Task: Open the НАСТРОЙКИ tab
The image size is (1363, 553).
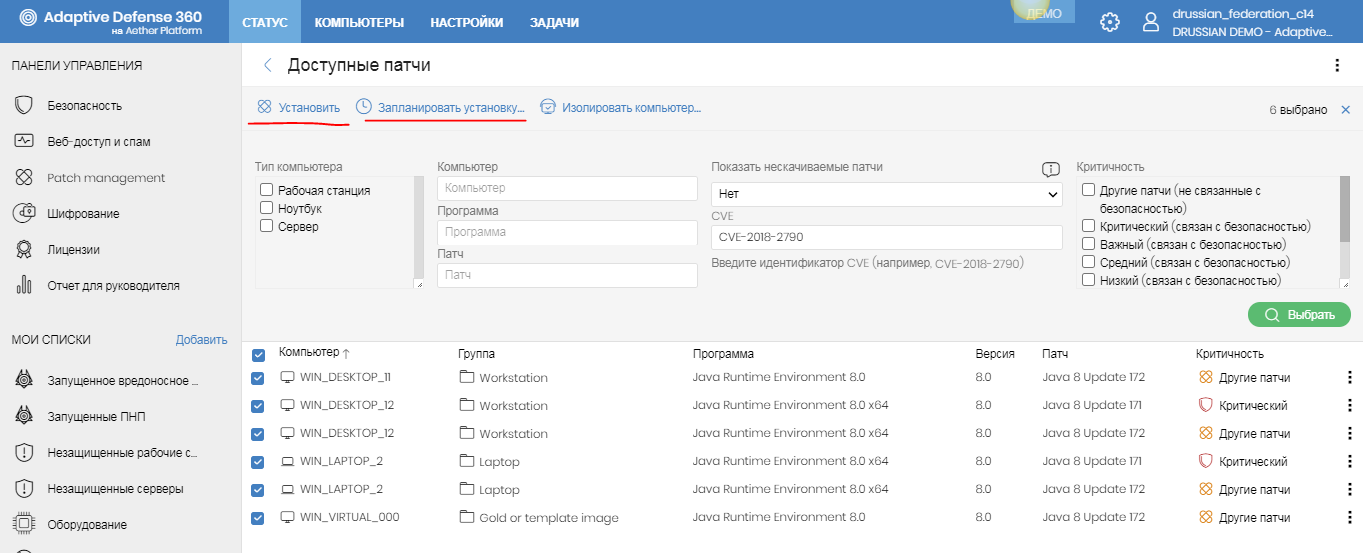Action: [467, 22]
